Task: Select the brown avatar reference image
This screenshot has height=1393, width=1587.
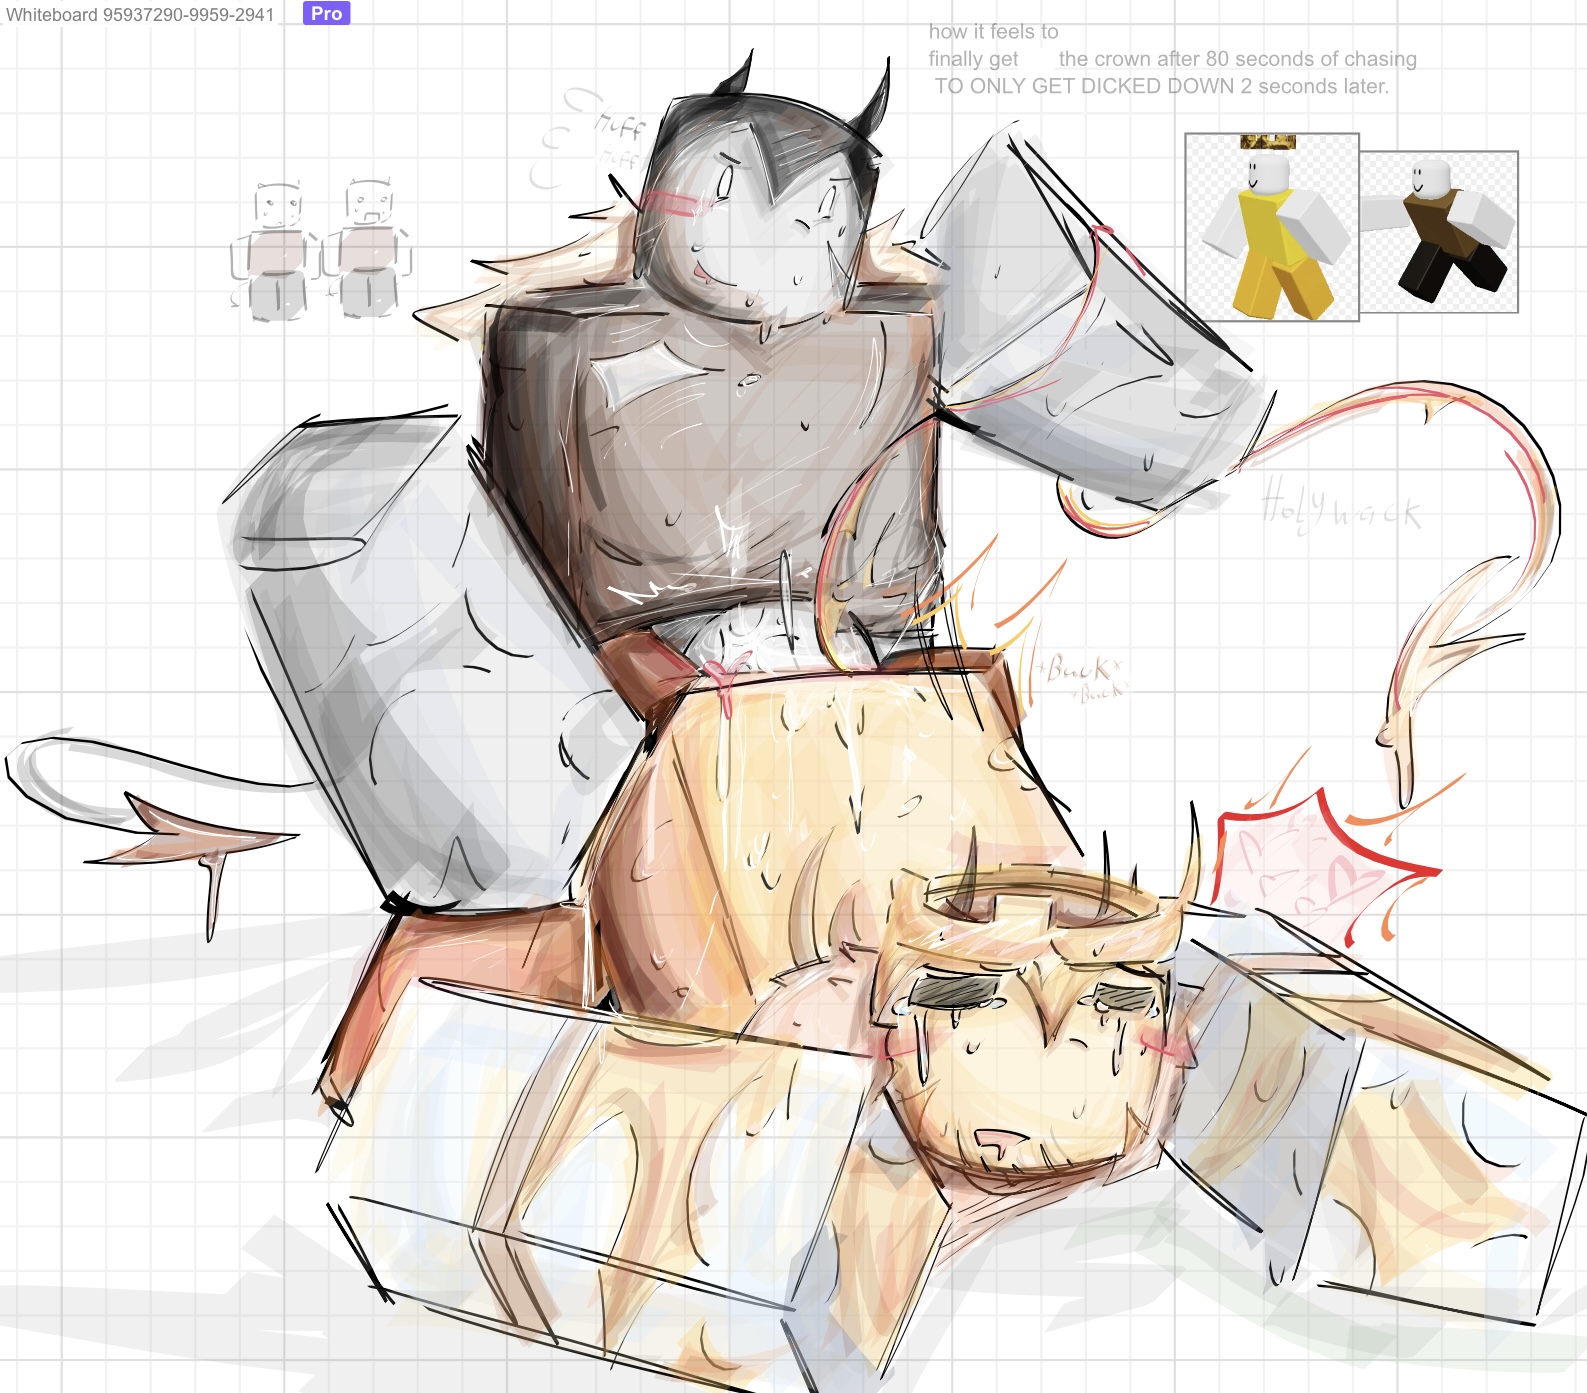Action: pyautogui.click(x=1439, y=232)
